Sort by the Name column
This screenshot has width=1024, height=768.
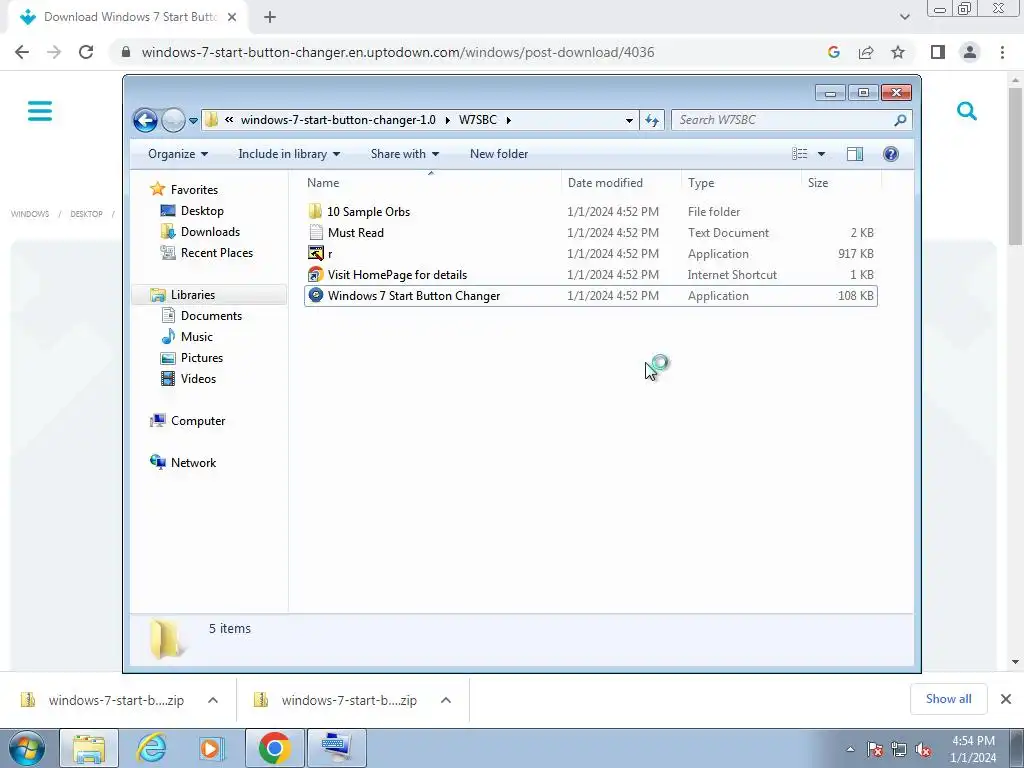click(431, 183)
